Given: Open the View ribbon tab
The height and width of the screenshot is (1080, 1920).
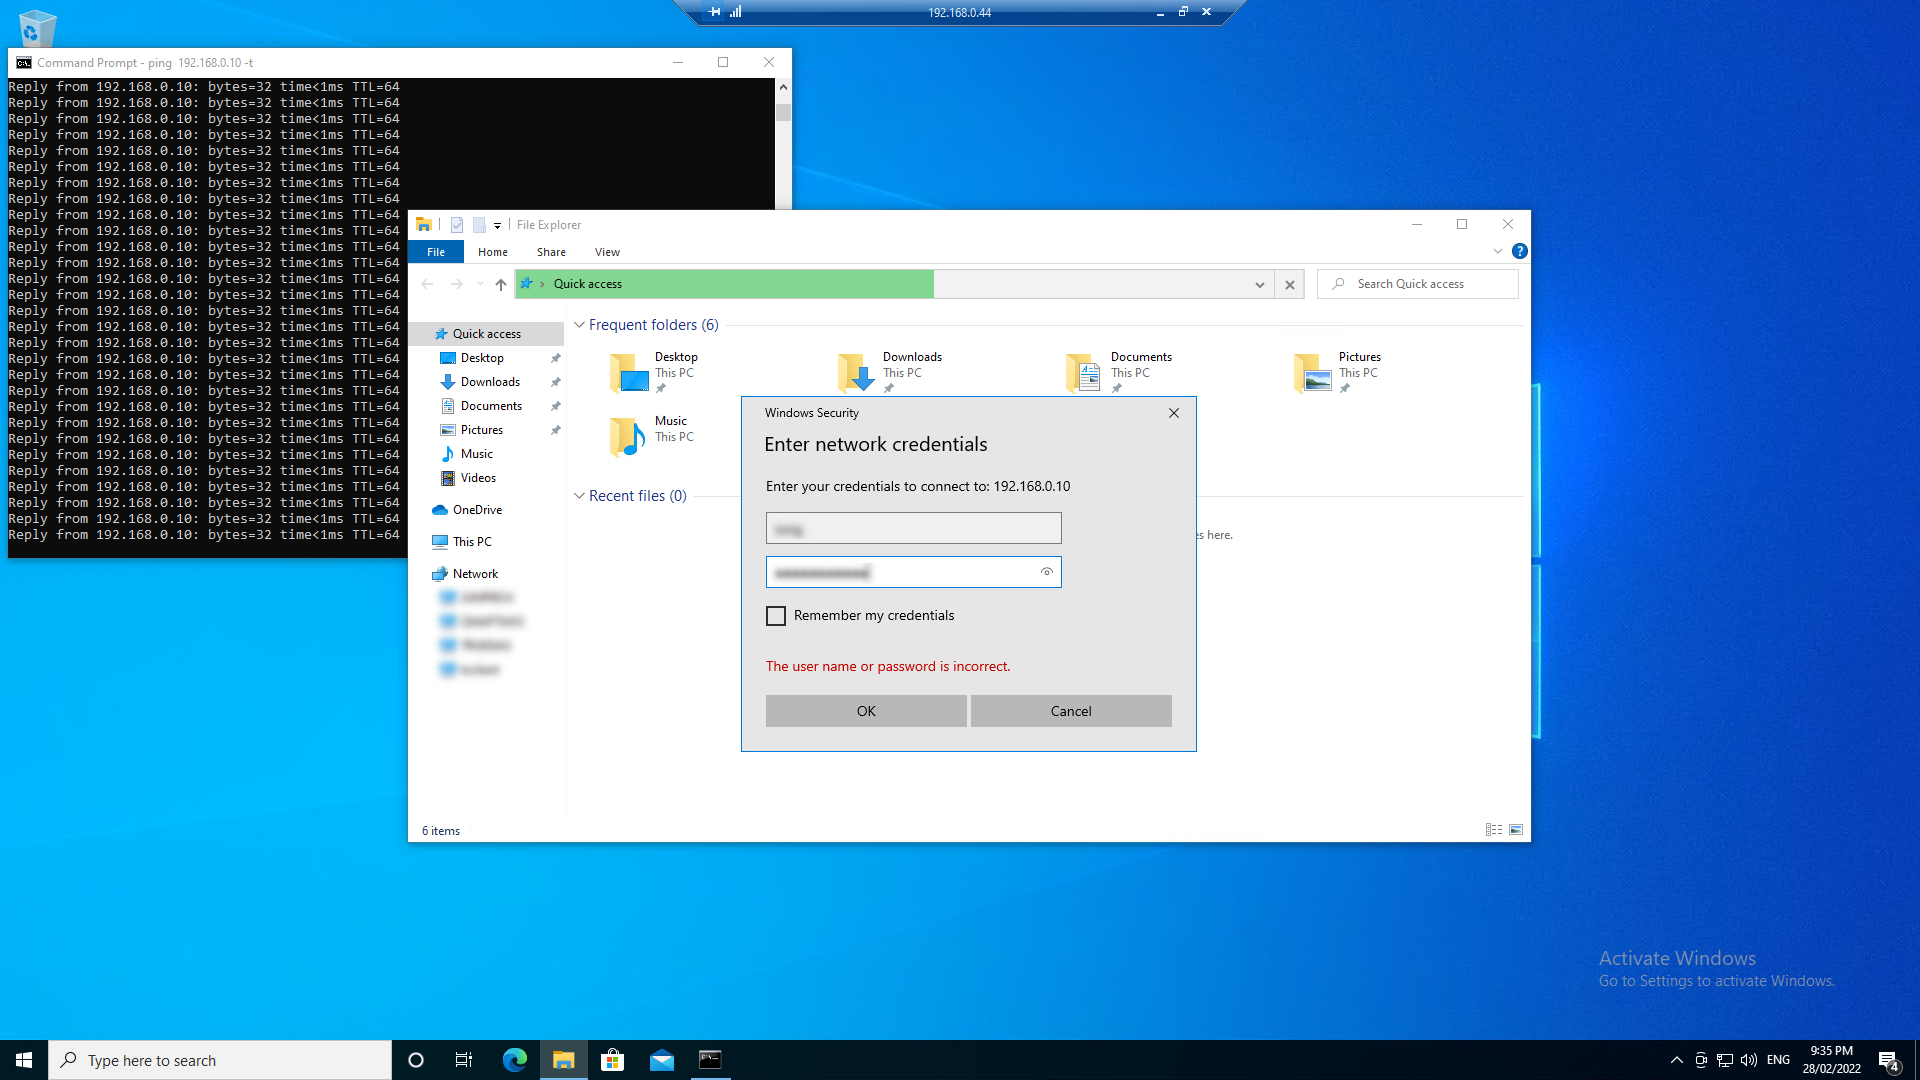Looking at the screenshot, I should tap(607, 252).
